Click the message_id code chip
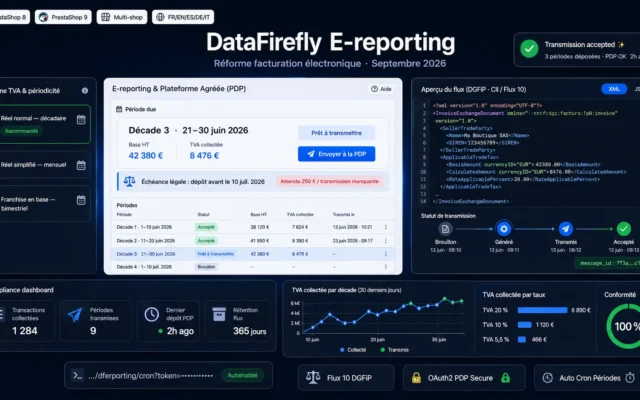Image resolution: width=640 pixels, height=400 pixels. [607, 263]
